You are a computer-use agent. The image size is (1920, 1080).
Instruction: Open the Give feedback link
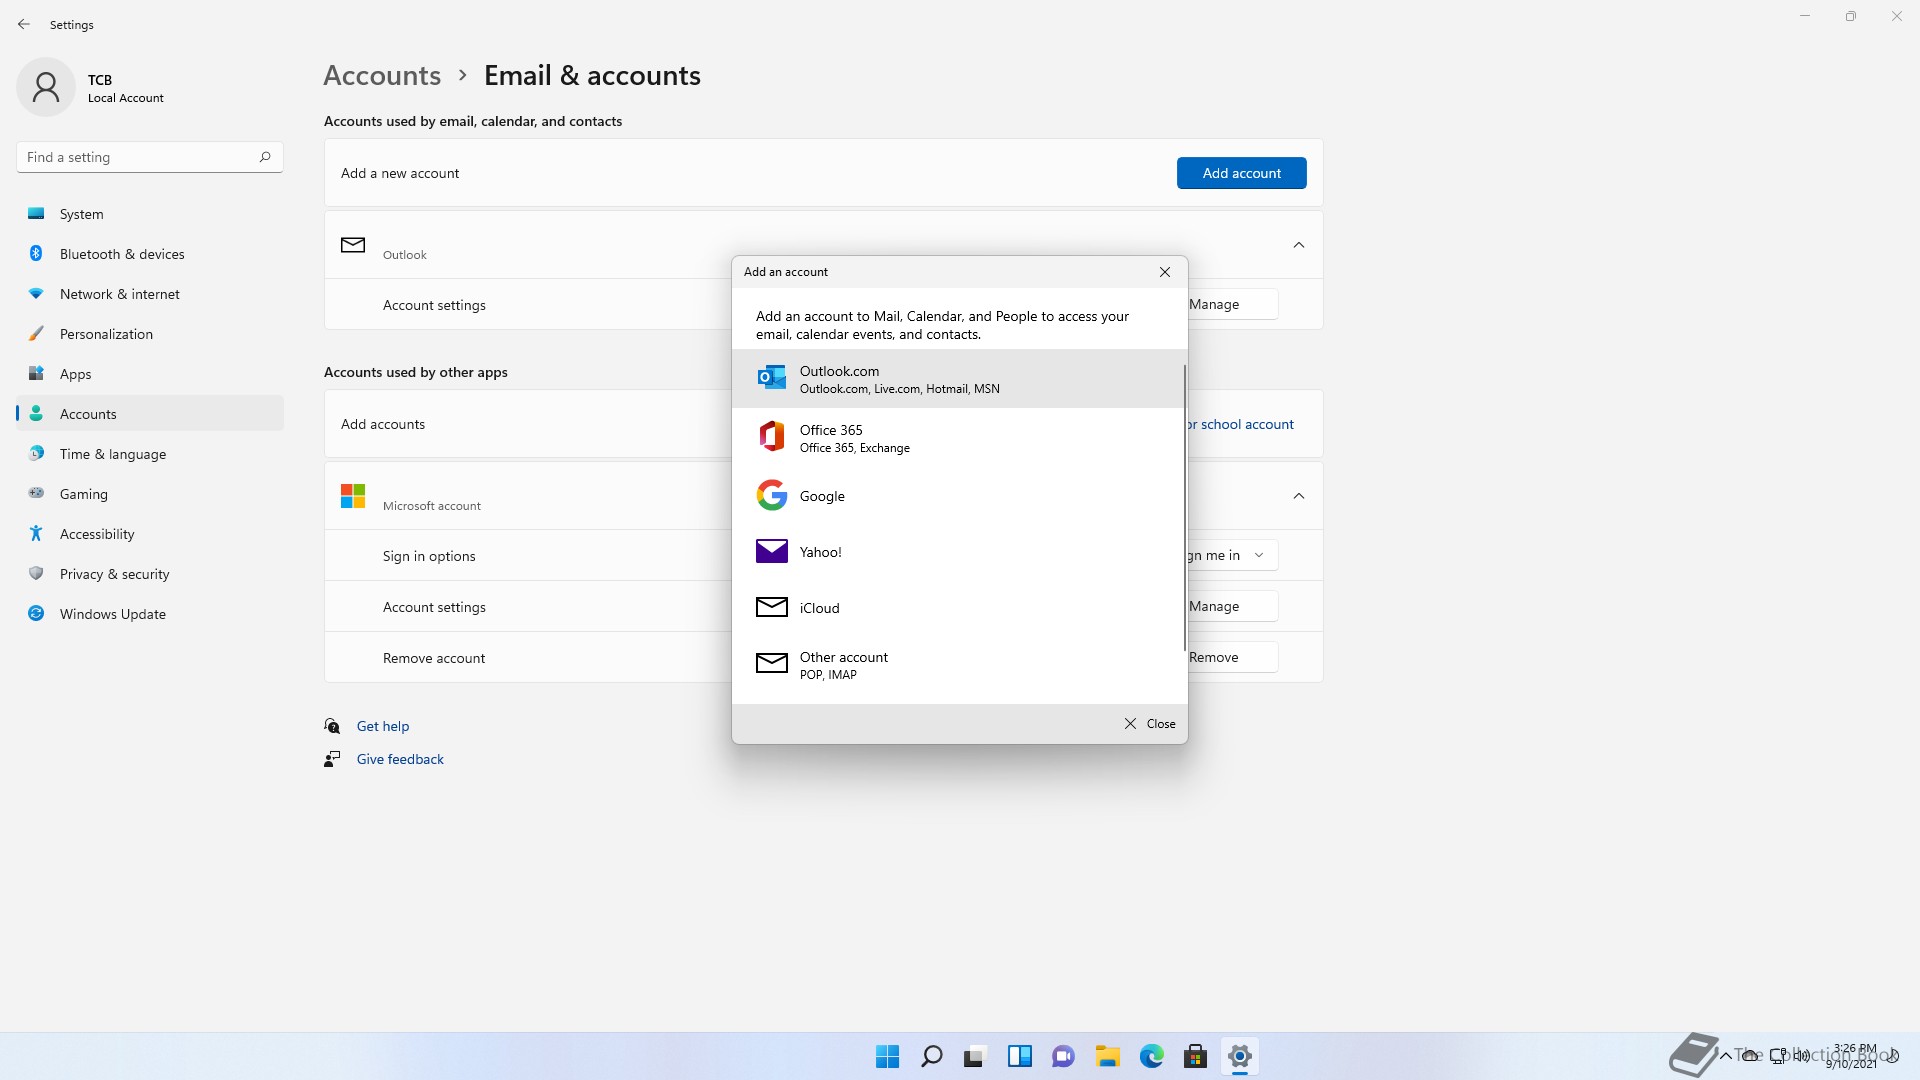400,759
